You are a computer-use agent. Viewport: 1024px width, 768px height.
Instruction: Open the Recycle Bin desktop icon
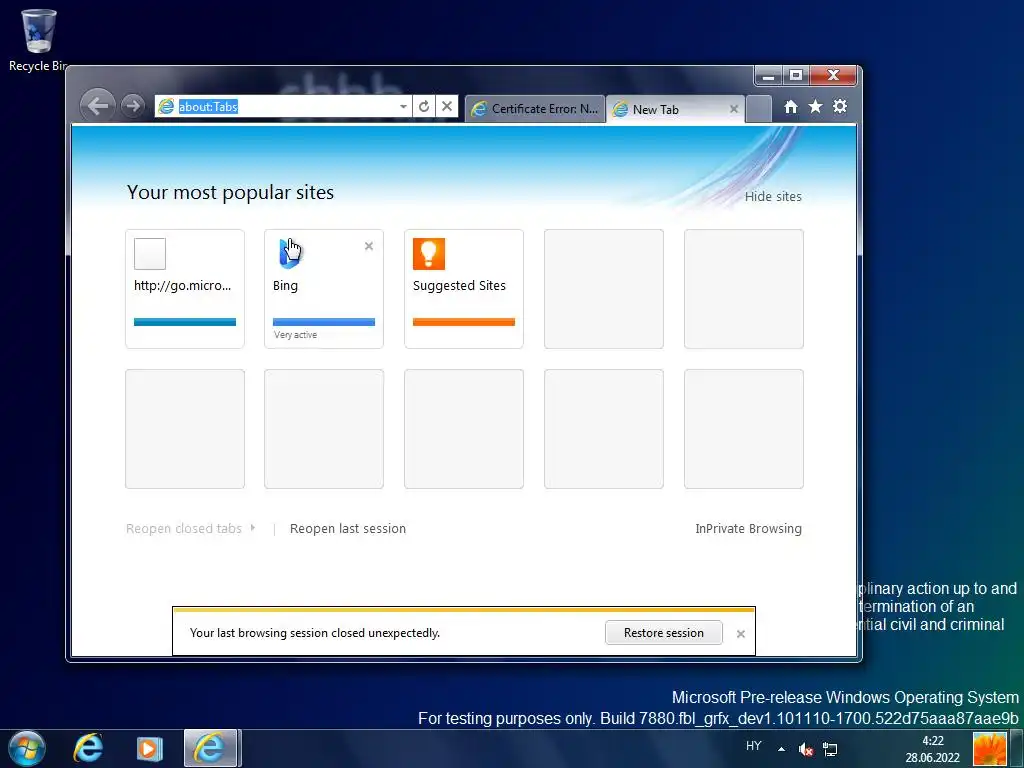coord(38,40)
